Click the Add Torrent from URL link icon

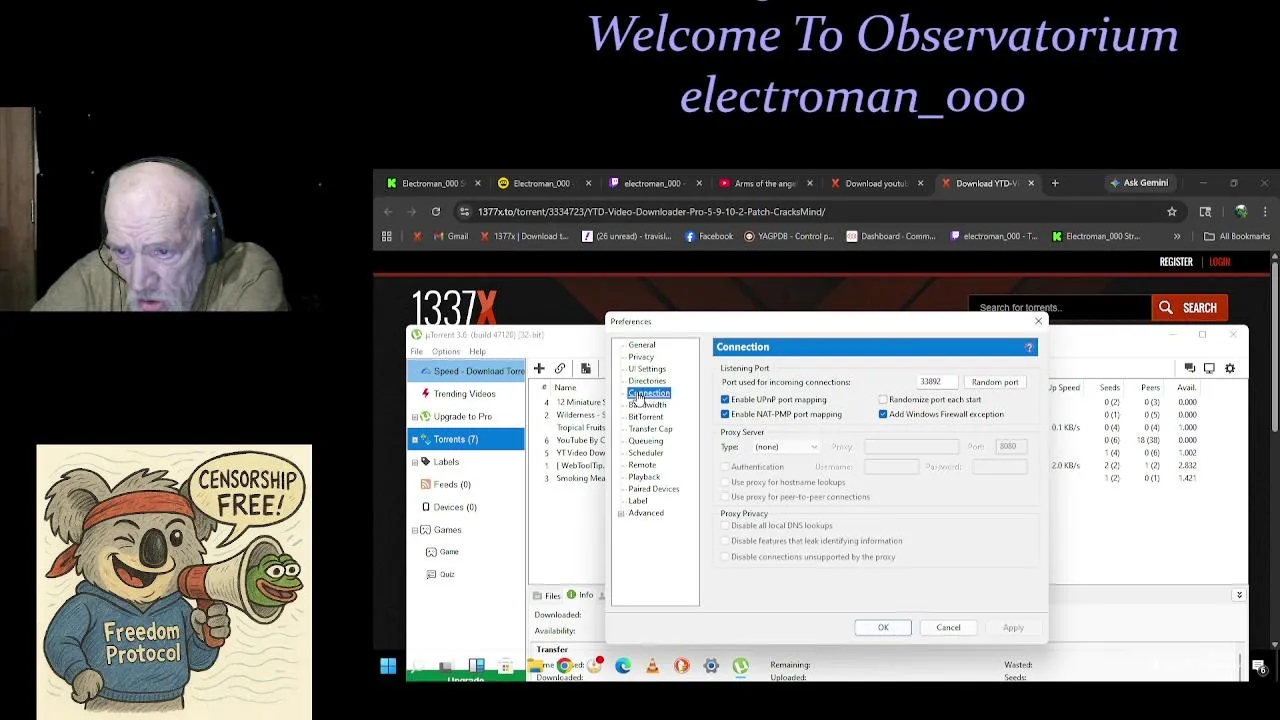[x=560, y=369]
